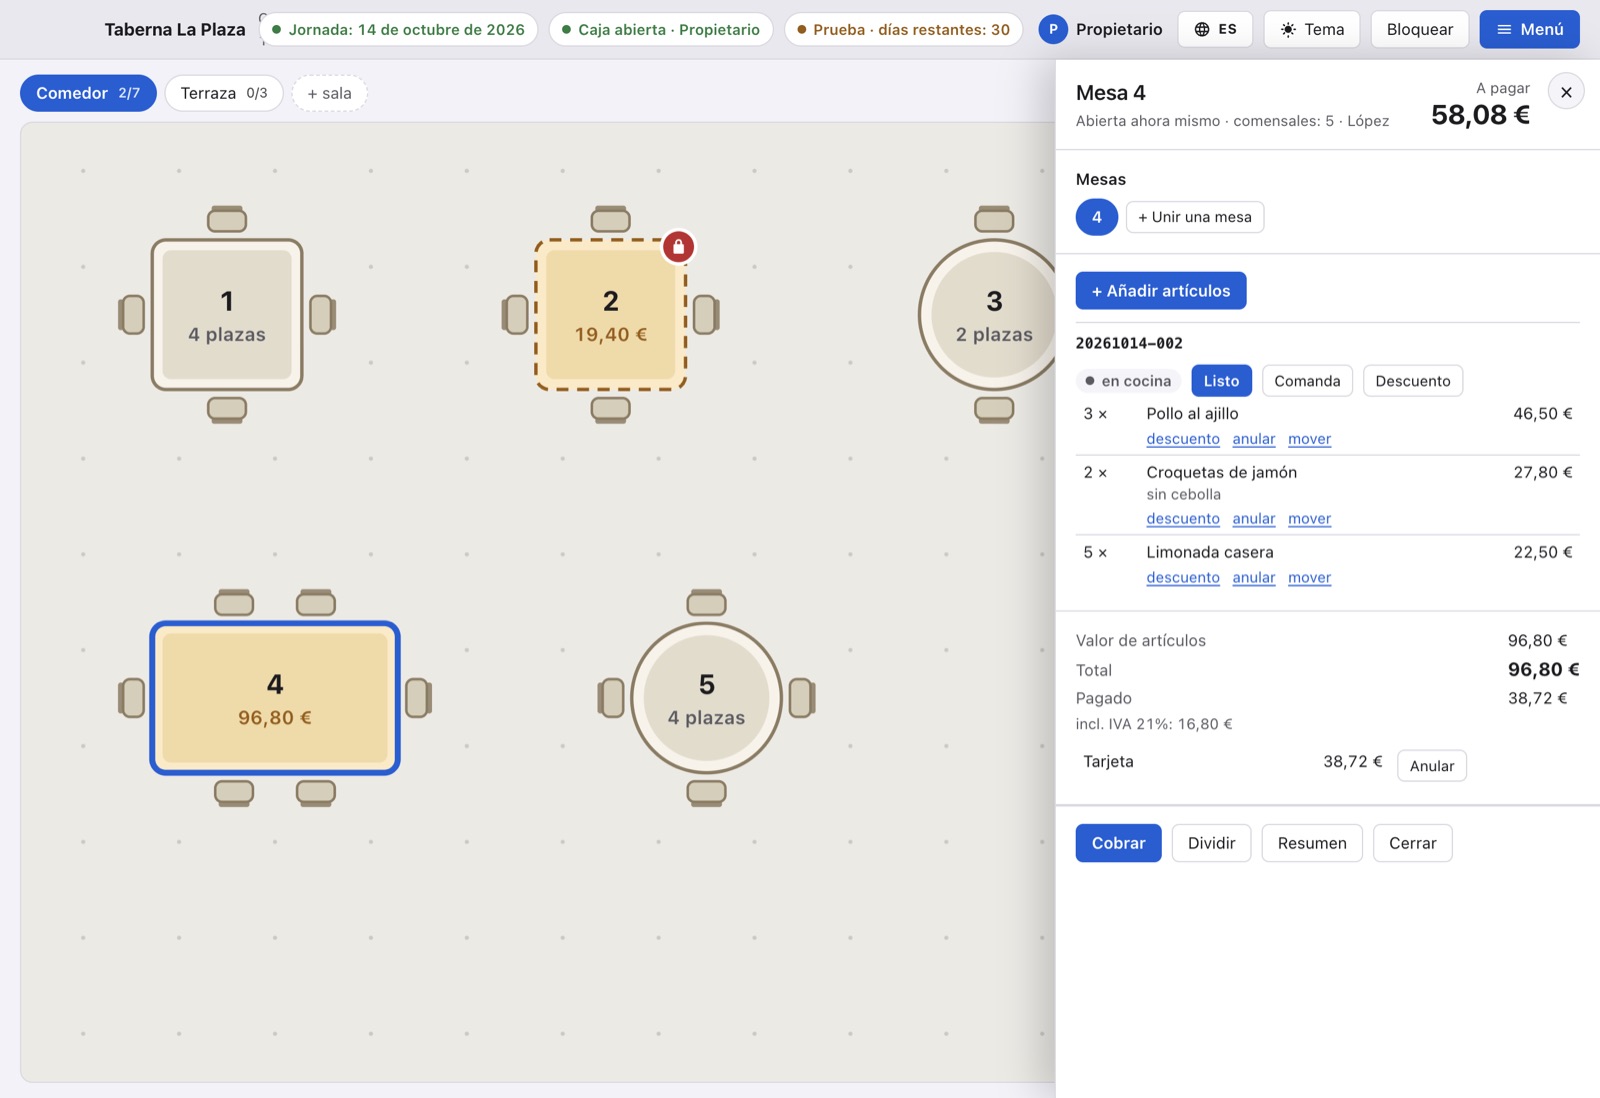1600x1098 pixels.
Task: Click + Añadir artículos button
Action: 1160,291
